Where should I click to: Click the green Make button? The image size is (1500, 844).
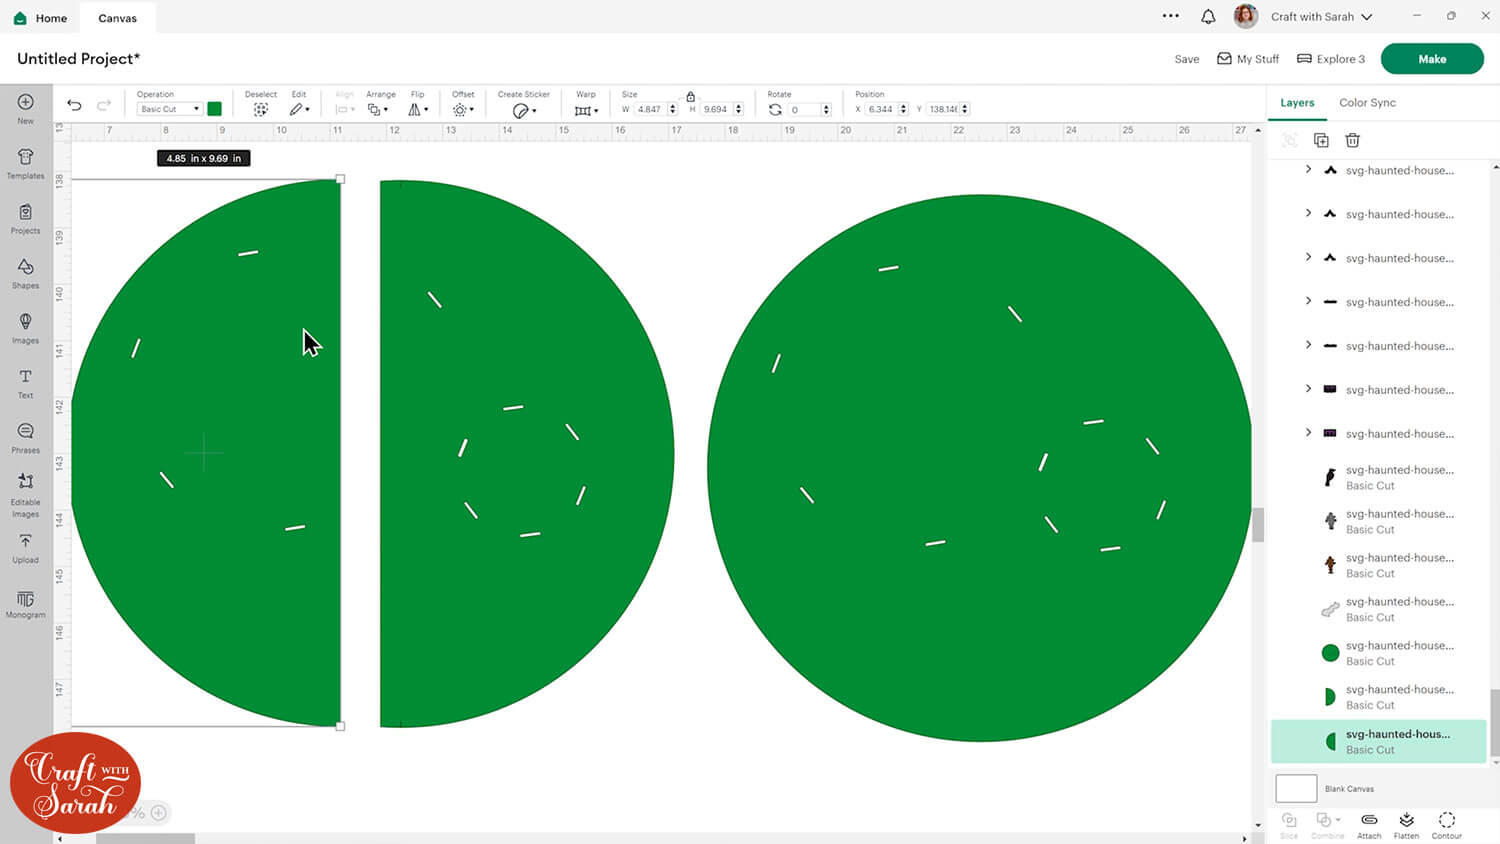[x=1431, y=59]
